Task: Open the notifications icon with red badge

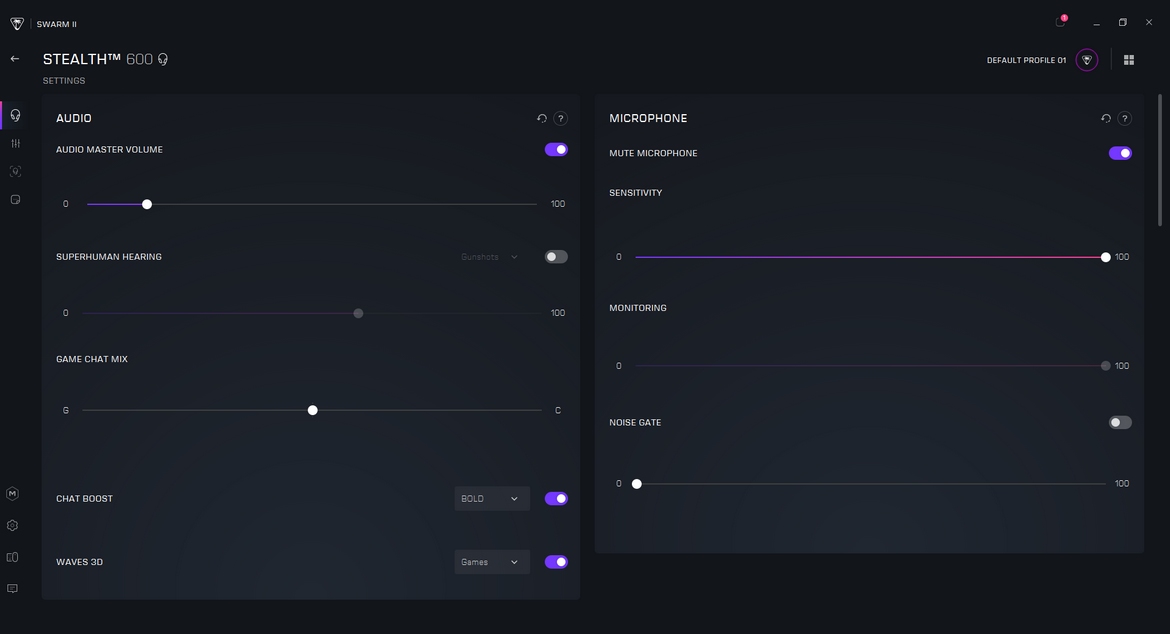Action: click(1060, 22)
